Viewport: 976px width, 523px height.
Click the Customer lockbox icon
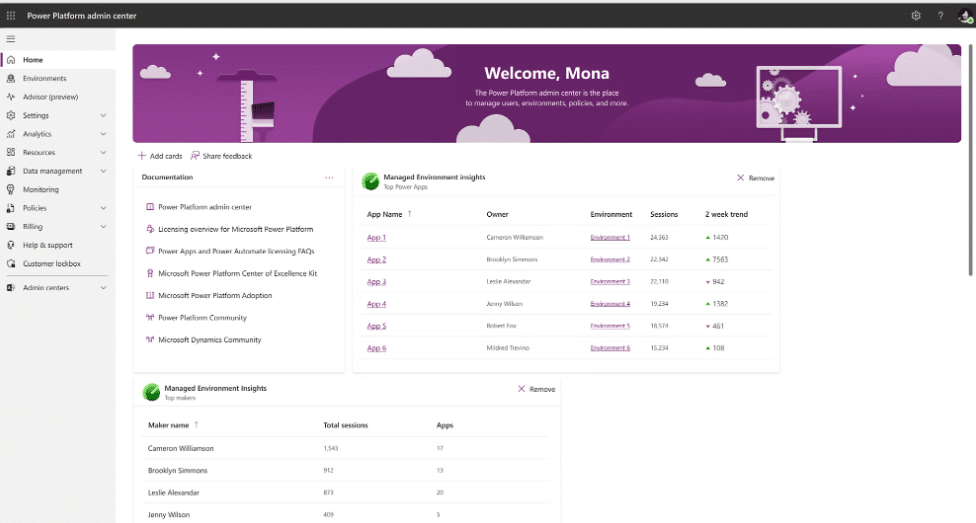point(11,263)
